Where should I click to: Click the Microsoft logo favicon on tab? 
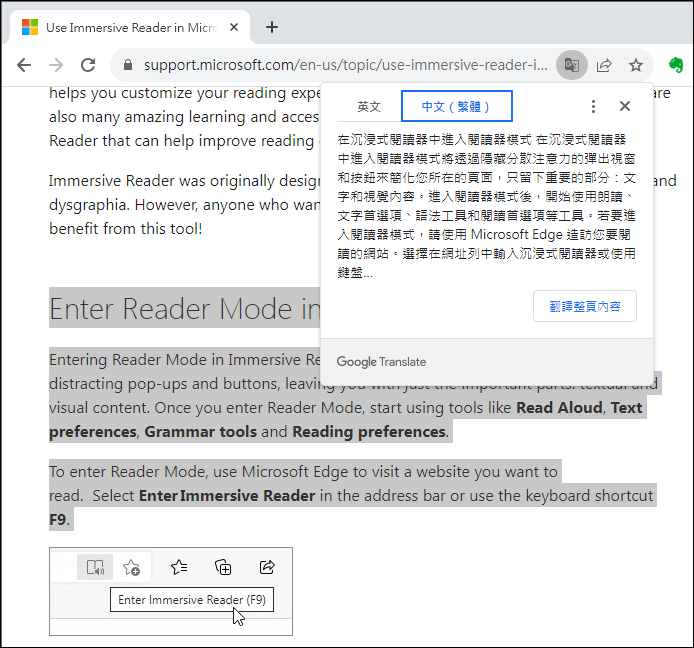(x=30, y=27)
